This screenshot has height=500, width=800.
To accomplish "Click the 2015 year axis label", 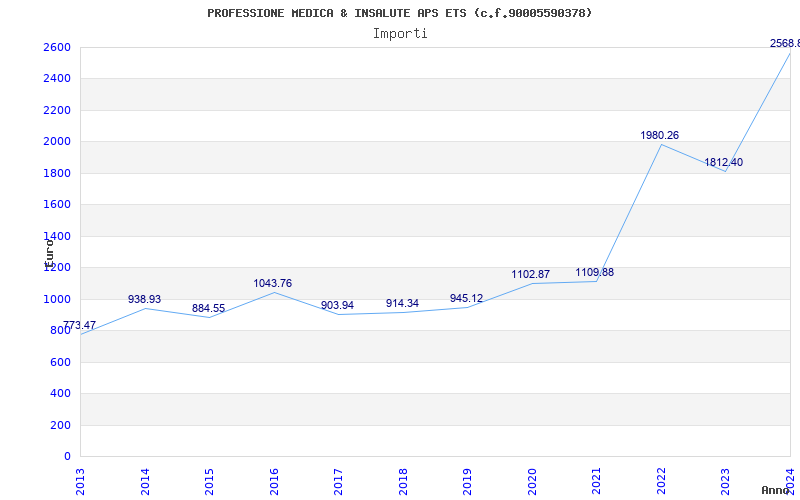I will point(209,482).
